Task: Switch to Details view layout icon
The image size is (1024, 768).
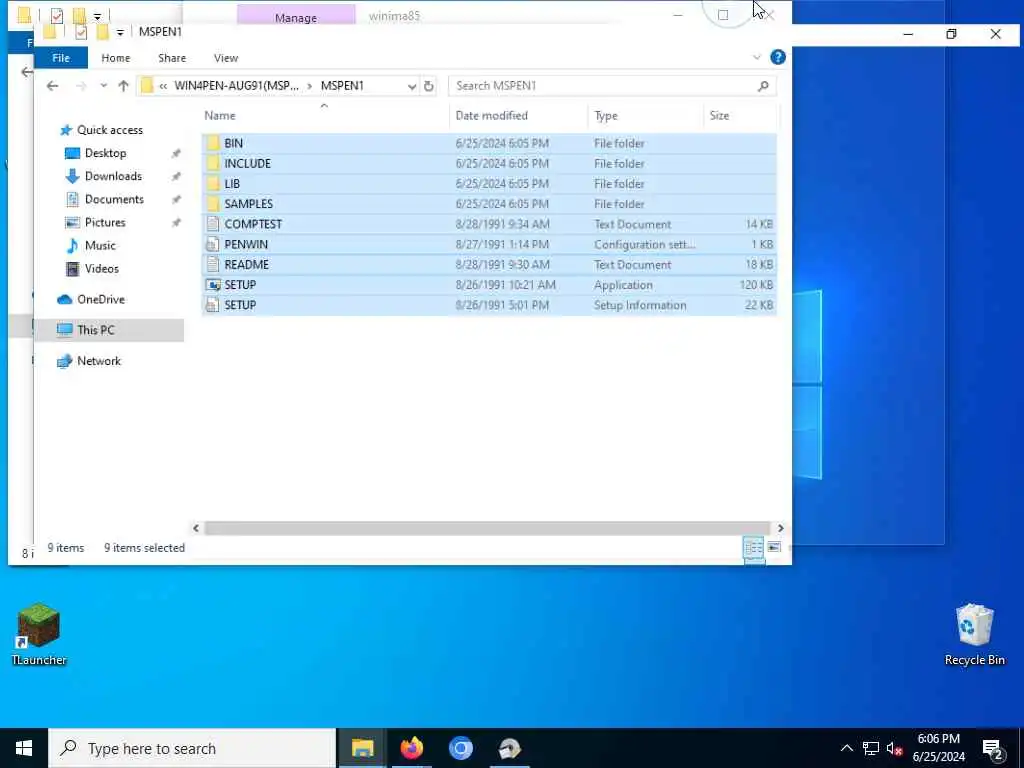Action: (753, 547)
